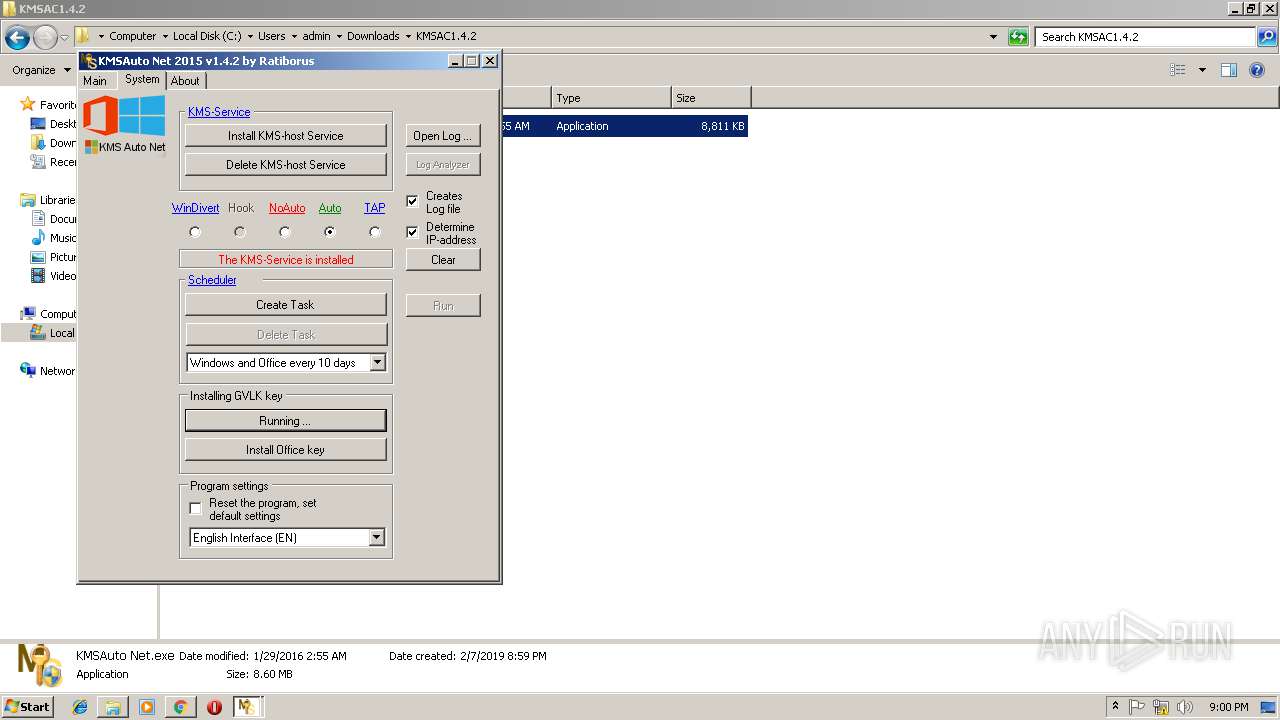Click the search magnifier in the Search KMSAC1.4.2 box

(x=1267, y=37)
